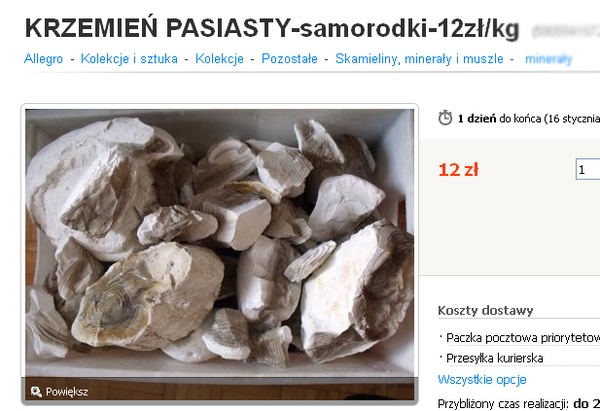Click the clock icon next to time remaining
Screen dimensions: 600x411
445,118
